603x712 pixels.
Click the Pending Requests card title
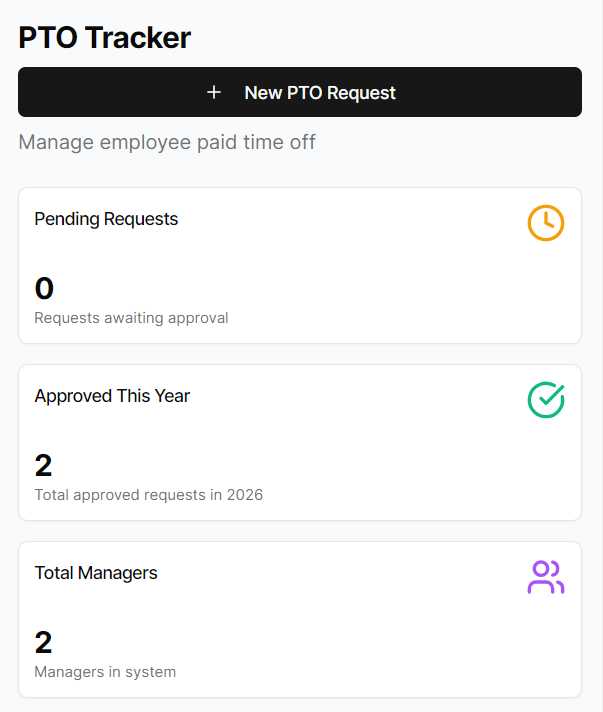click(106, 219)
